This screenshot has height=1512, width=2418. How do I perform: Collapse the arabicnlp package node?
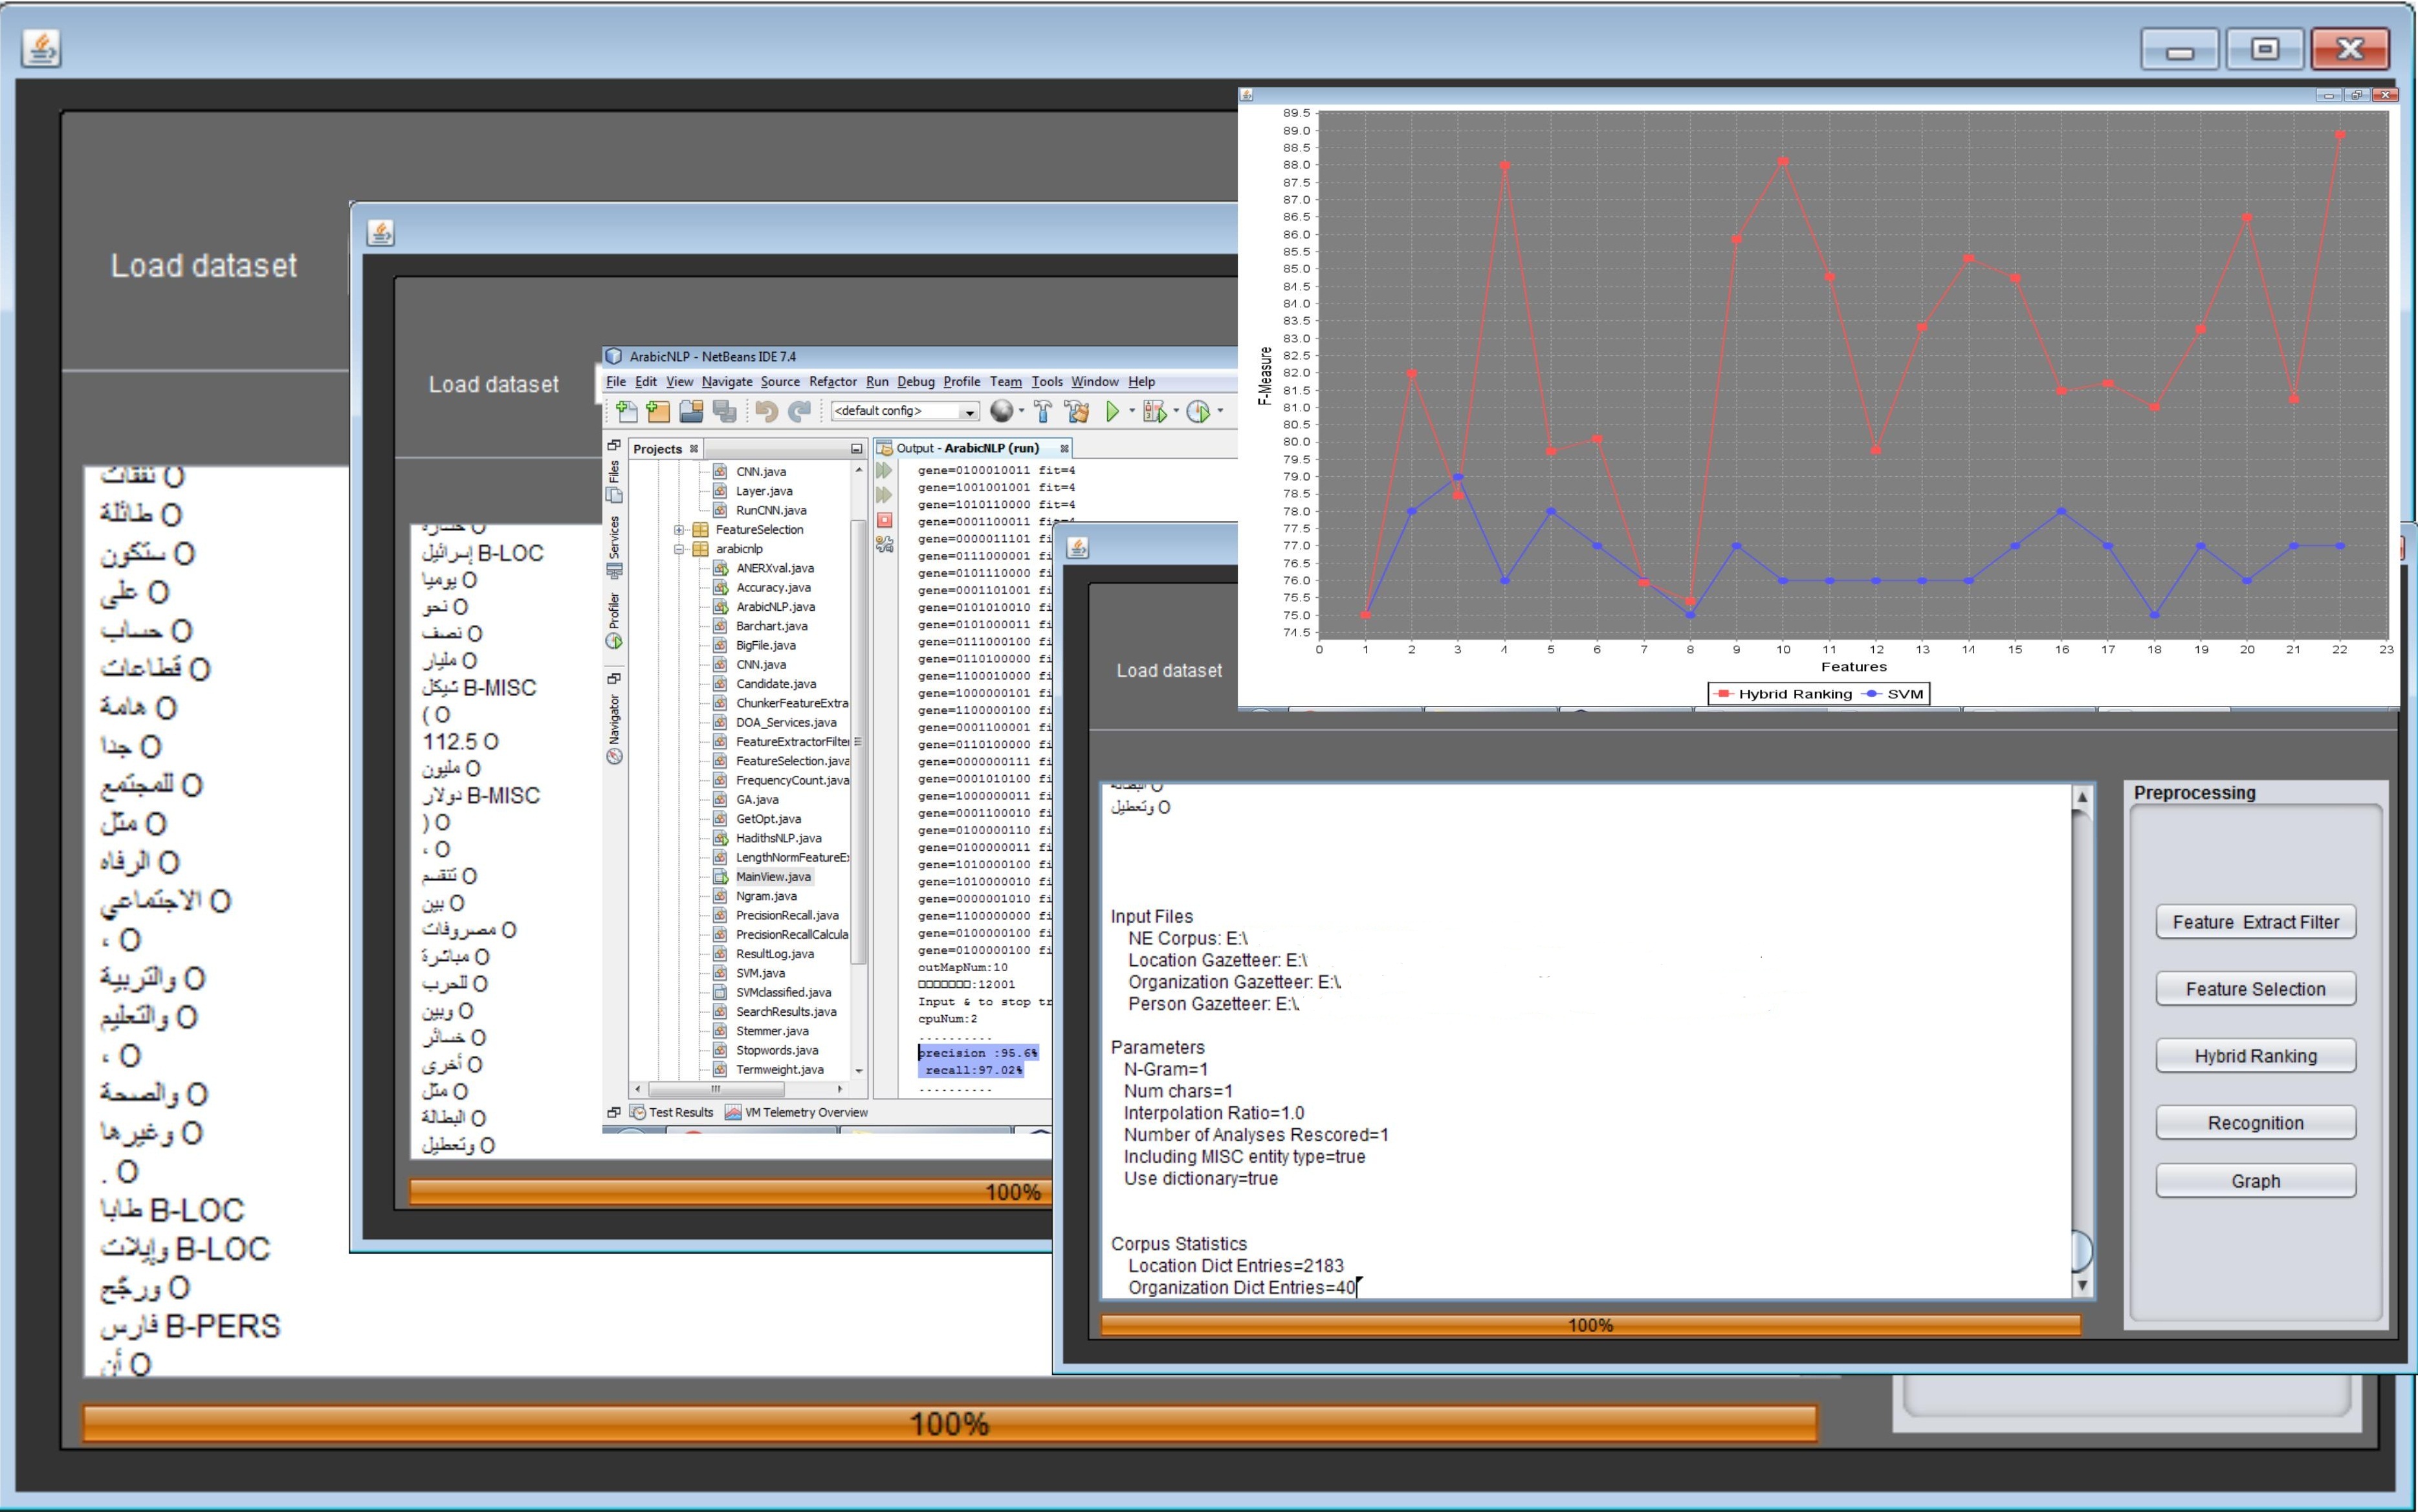coord(679,549)
